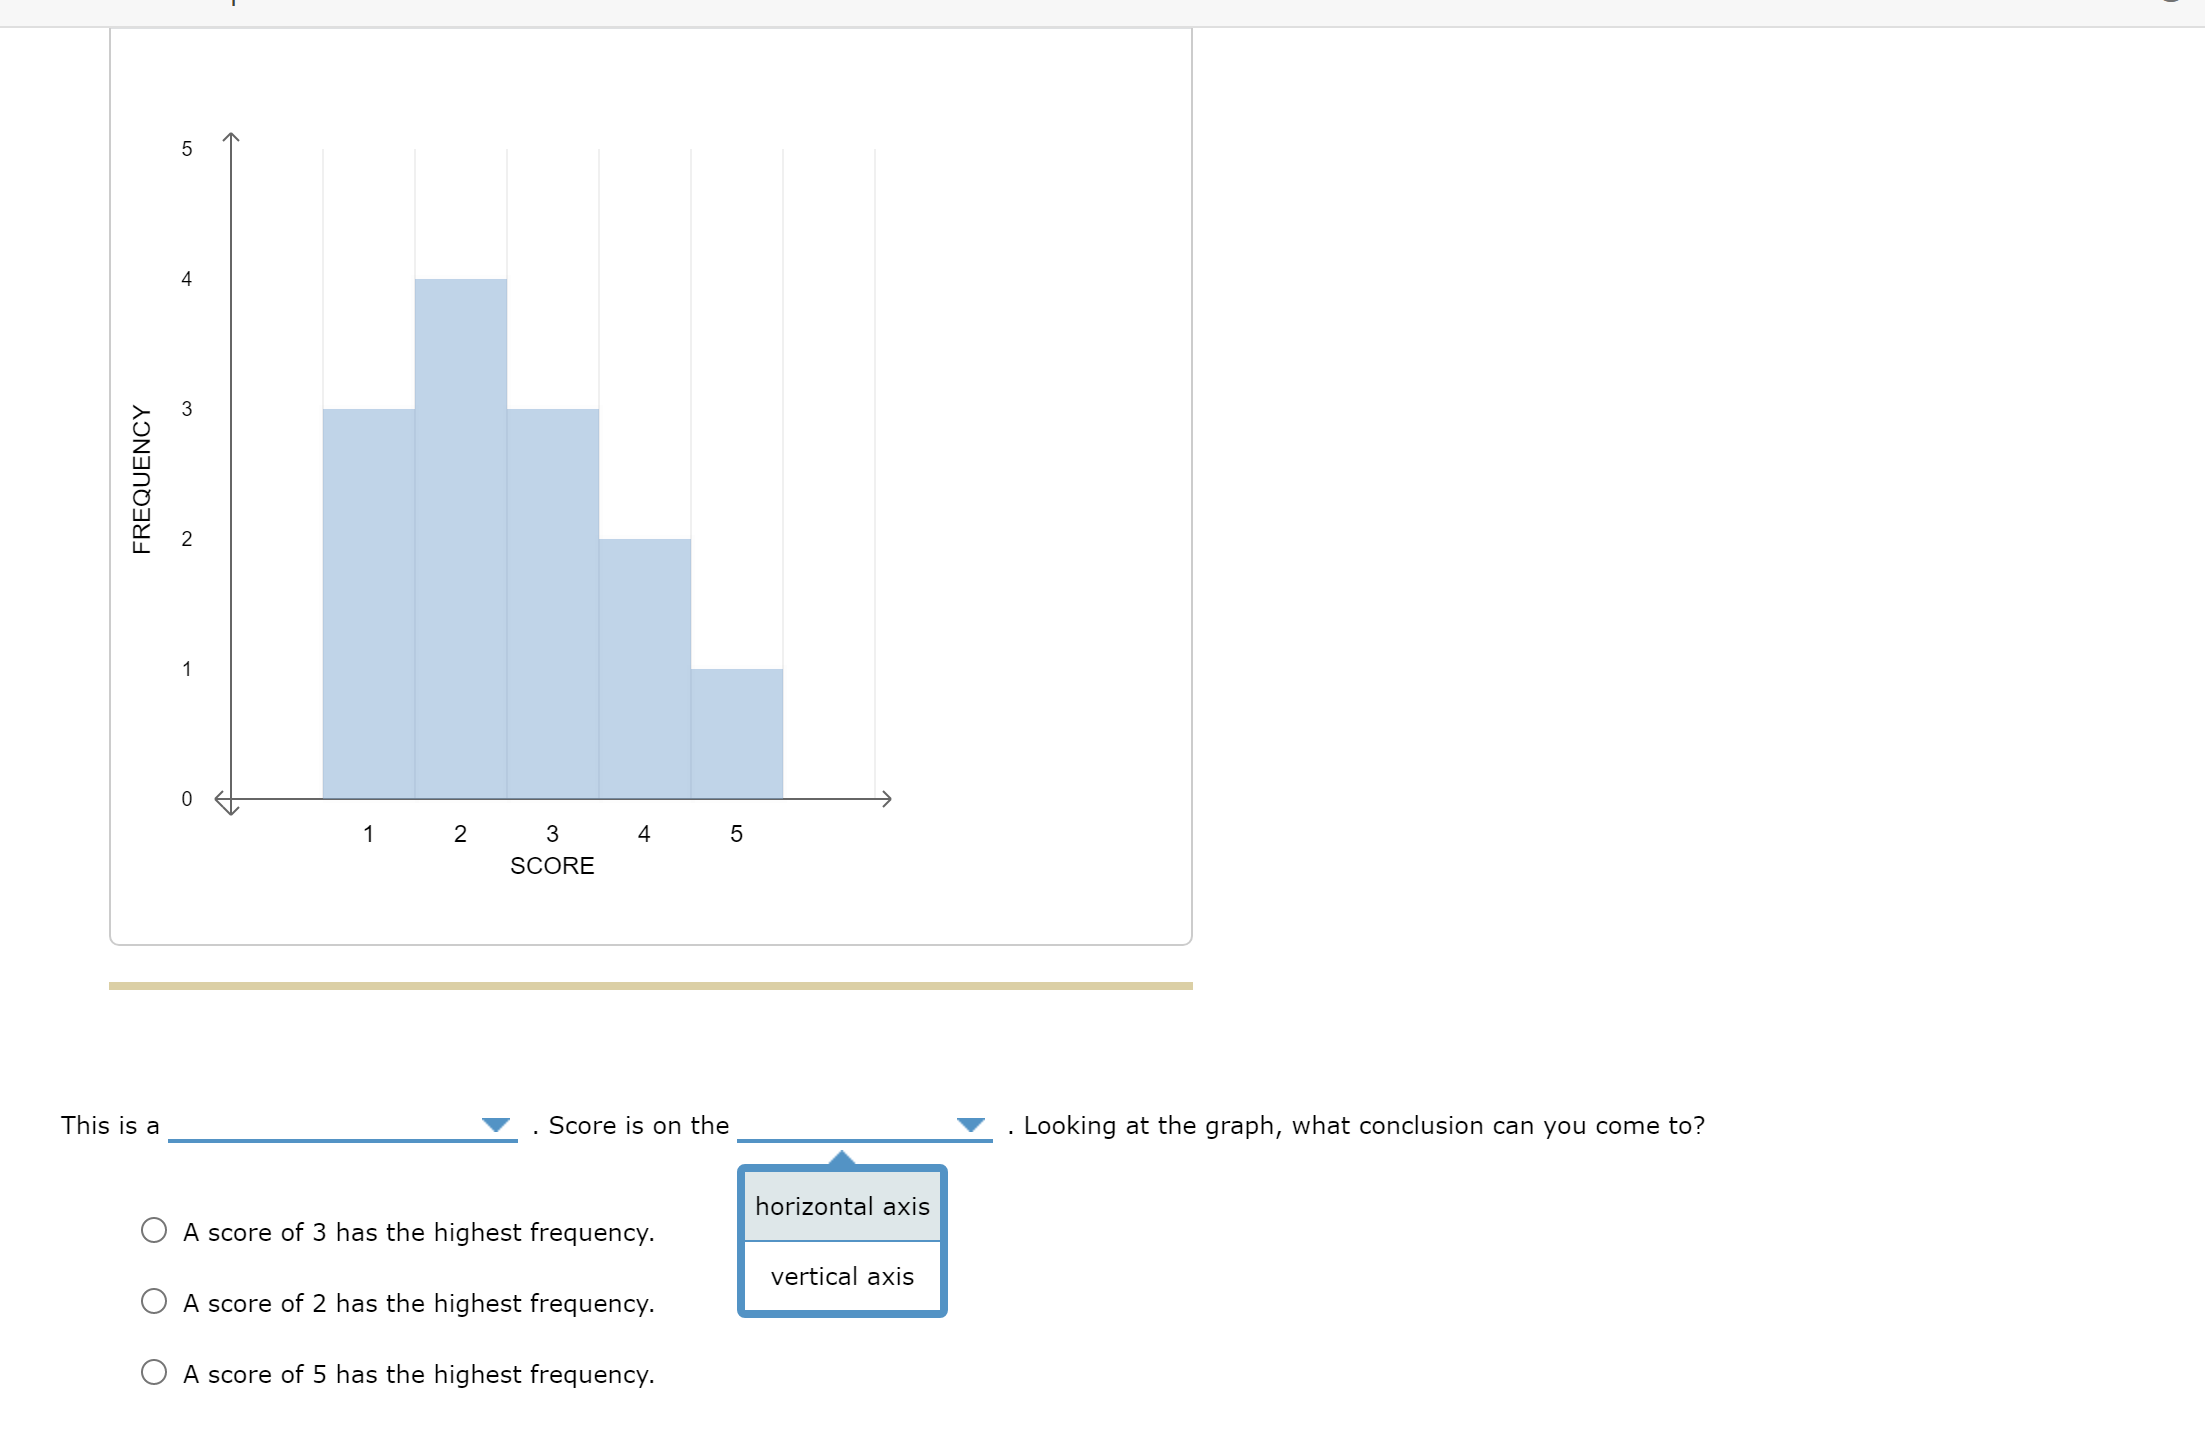Open the 'This is a' dropdown arrow

tap(495, 1125)
